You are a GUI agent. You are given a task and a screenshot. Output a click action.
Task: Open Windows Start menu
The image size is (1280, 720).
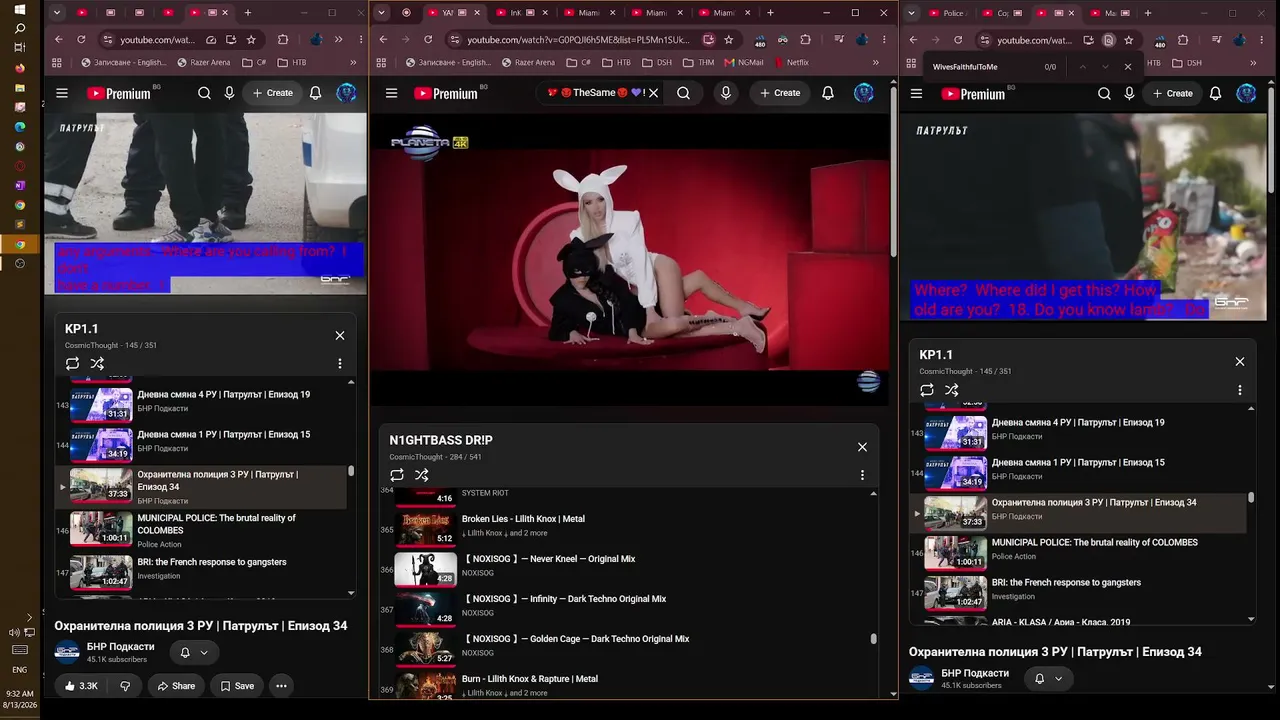tap(20, 10)
